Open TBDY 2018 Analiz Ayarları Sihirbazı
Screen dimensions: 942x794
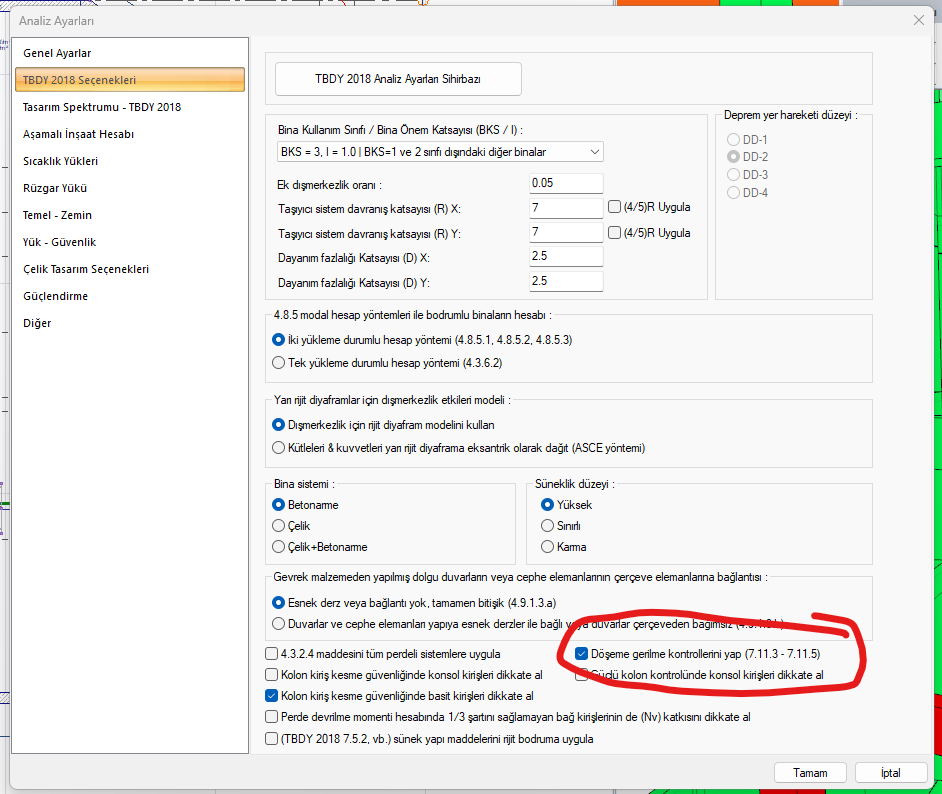[x=398, y=78]
